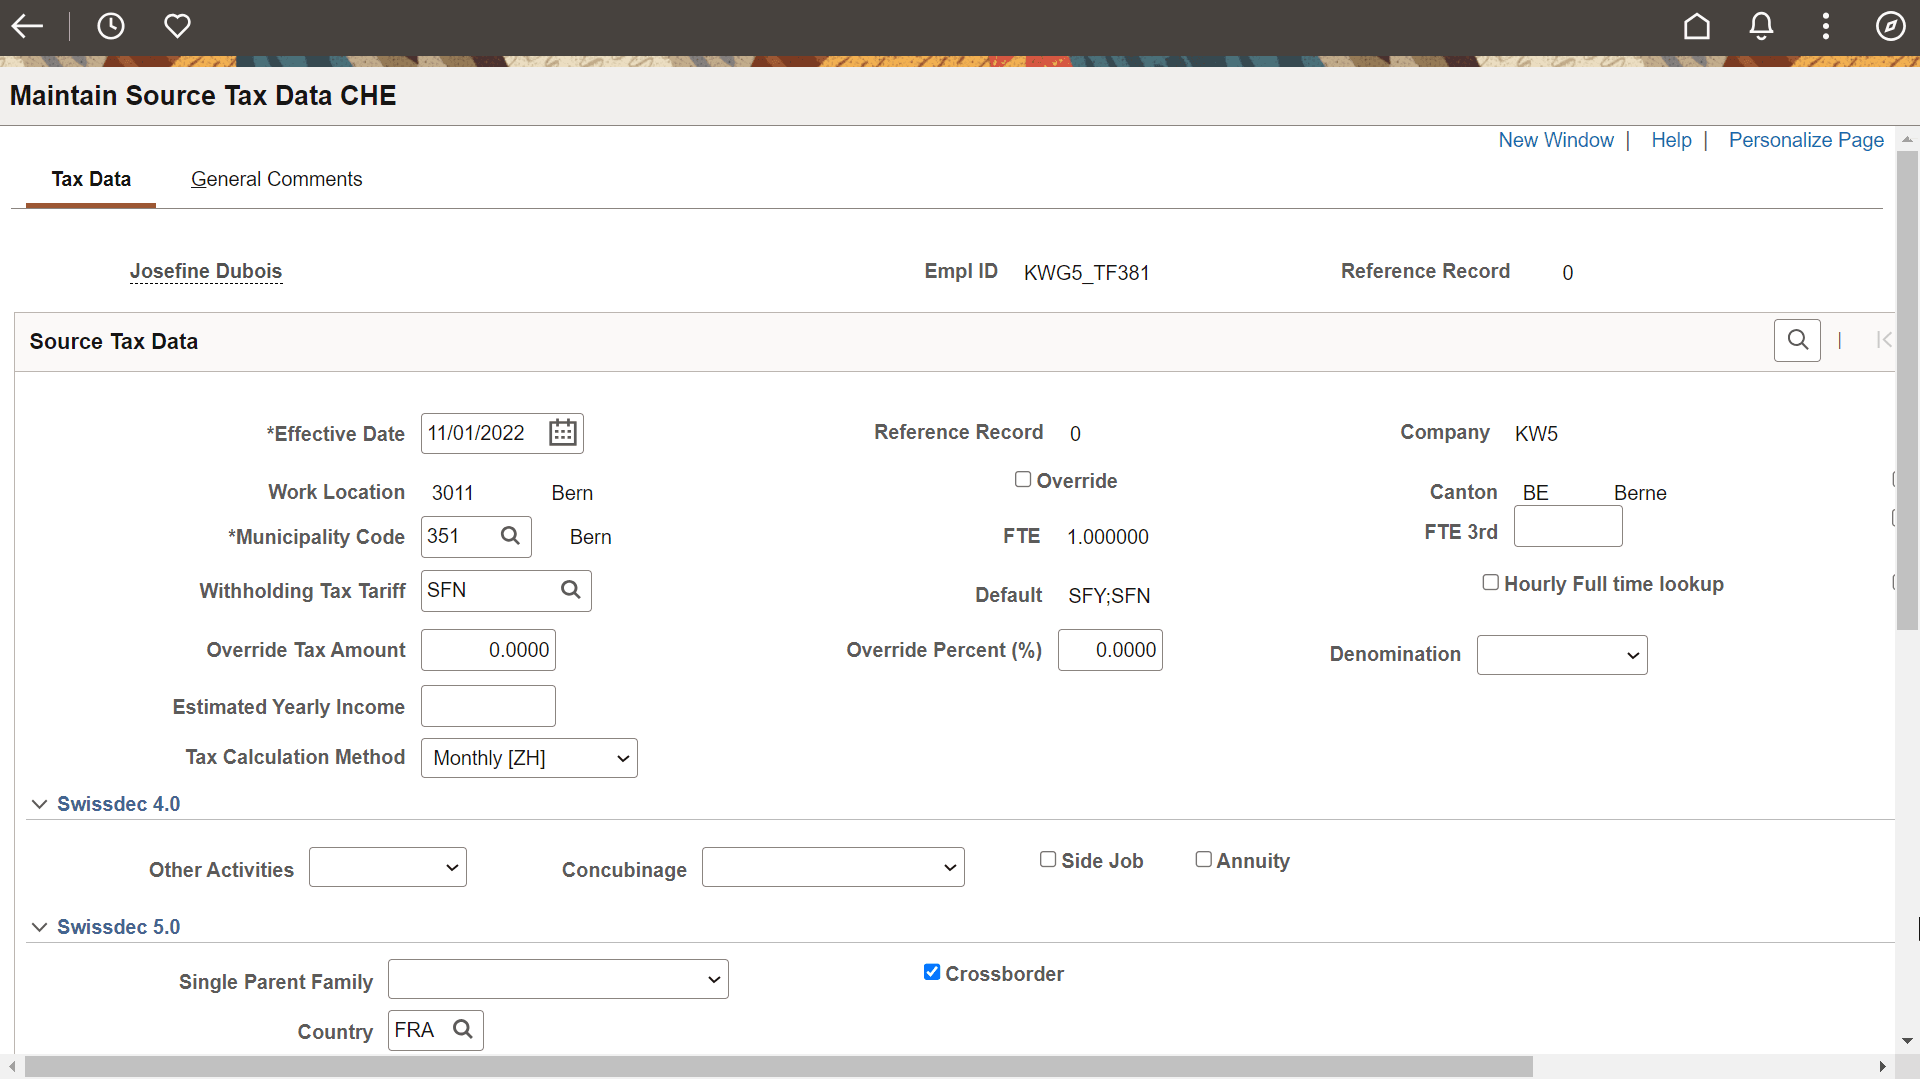
Task: Check the Hourly Full time lookup option
Action: 1491,582
